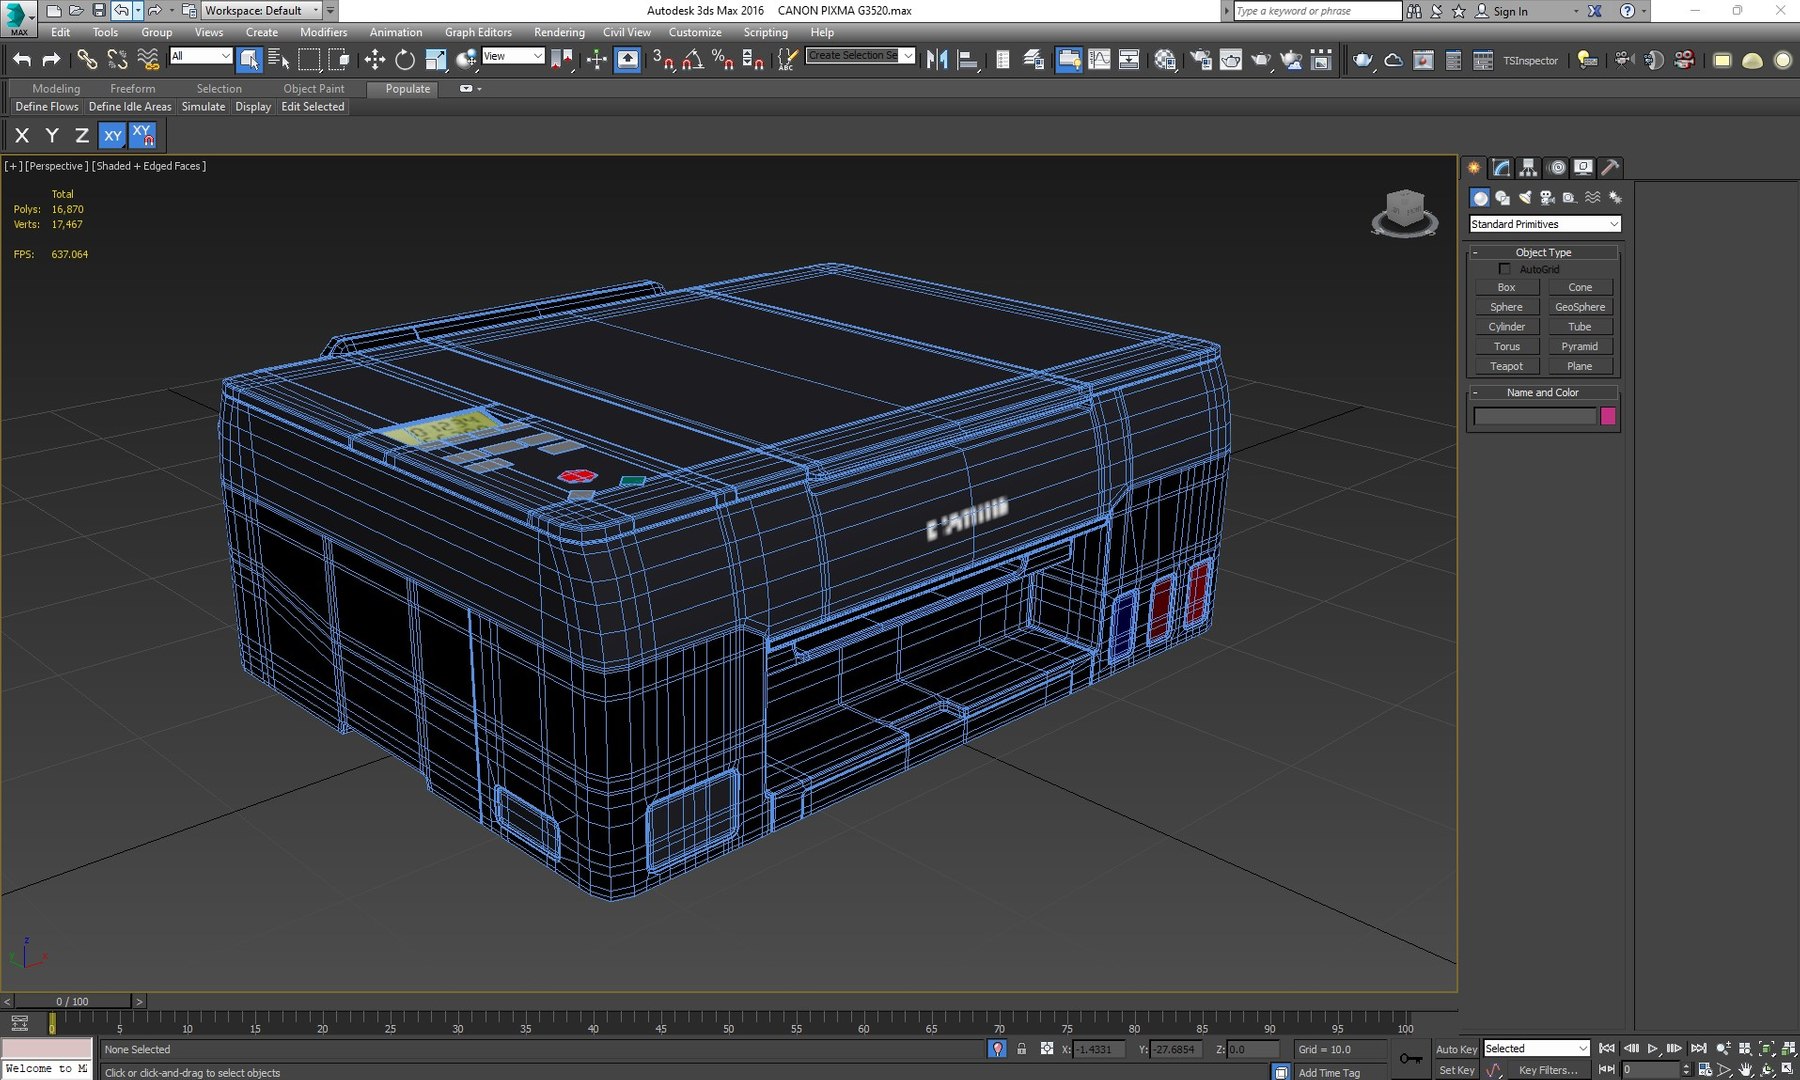1800x1080 pixels.
Task: Open the Rendering menu
Action: [x=559, y=32]
